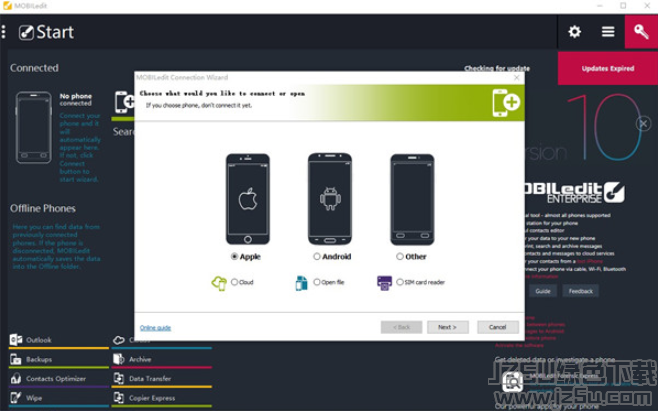This screenshot has width=658, height=411.
Task: Click the No phone connected text
Action: click(76, 99)
